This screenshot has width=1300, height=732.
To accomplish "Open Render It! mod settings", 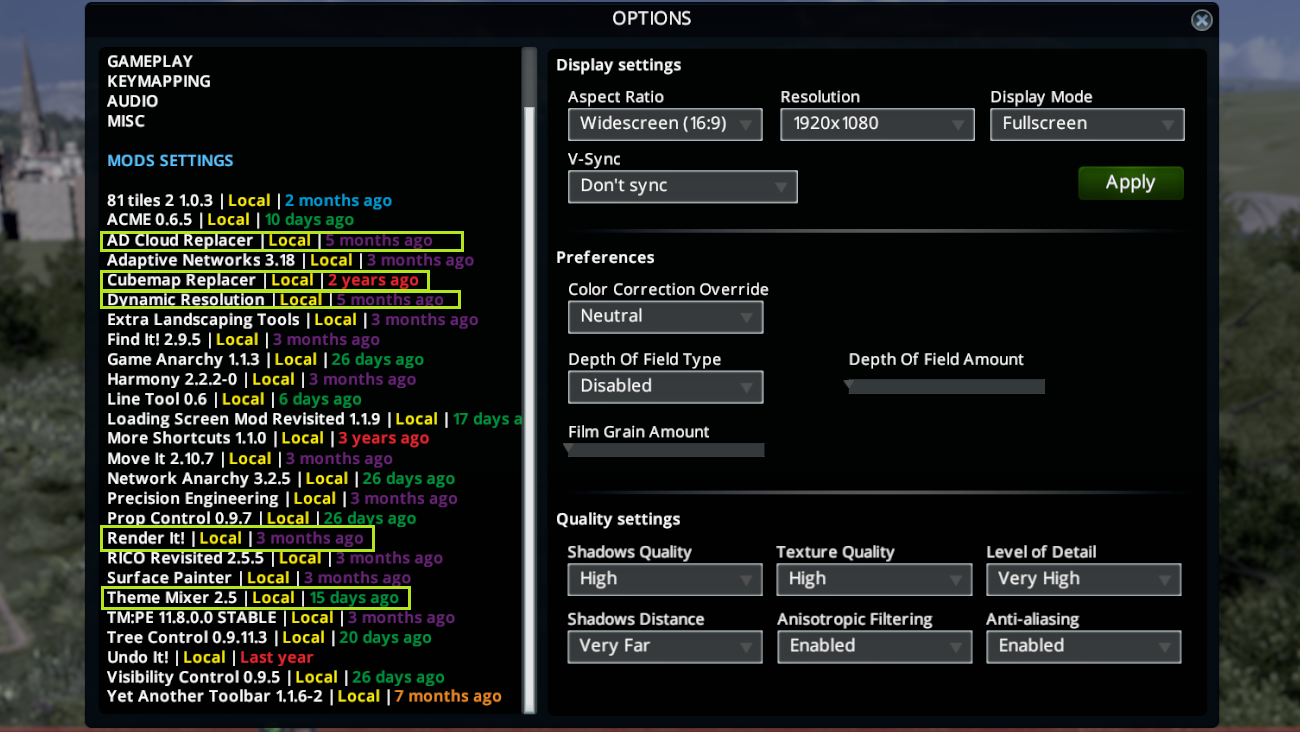I will point(238,539).
